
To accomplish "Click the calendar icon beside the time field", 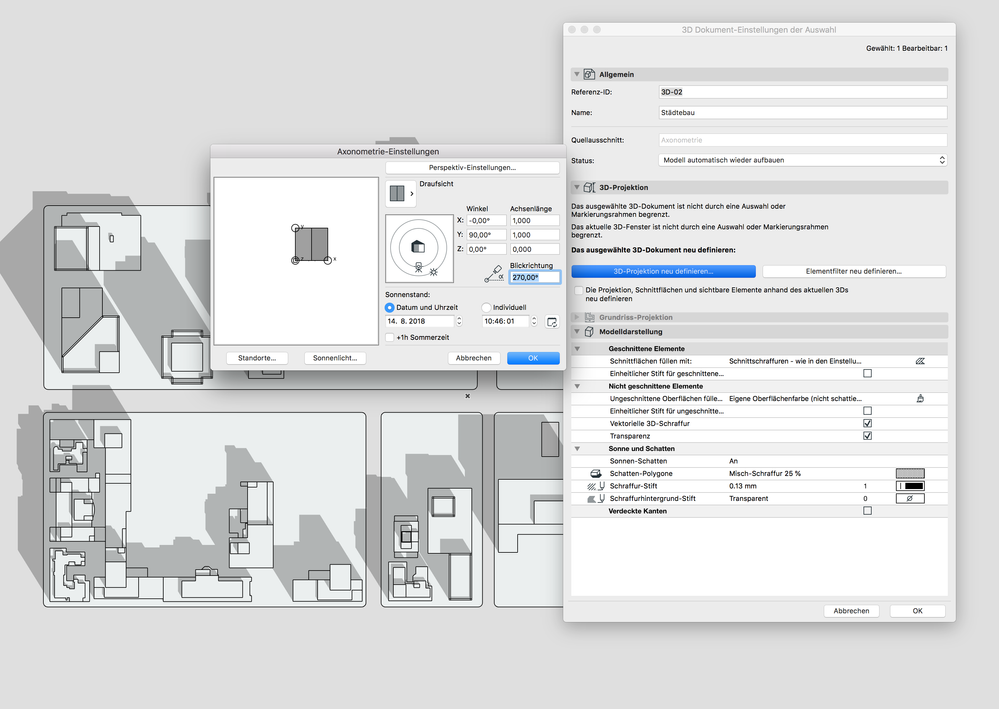I will (x=552, y=322).
